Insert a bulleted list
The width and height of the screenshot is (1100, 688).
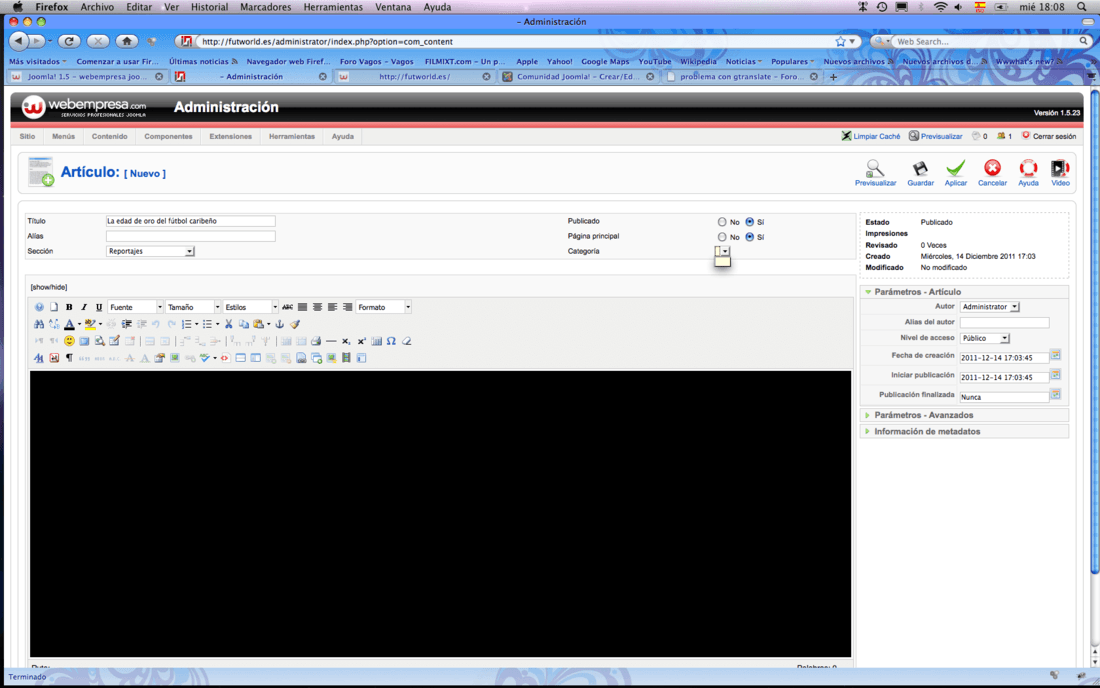click(207, 324)
